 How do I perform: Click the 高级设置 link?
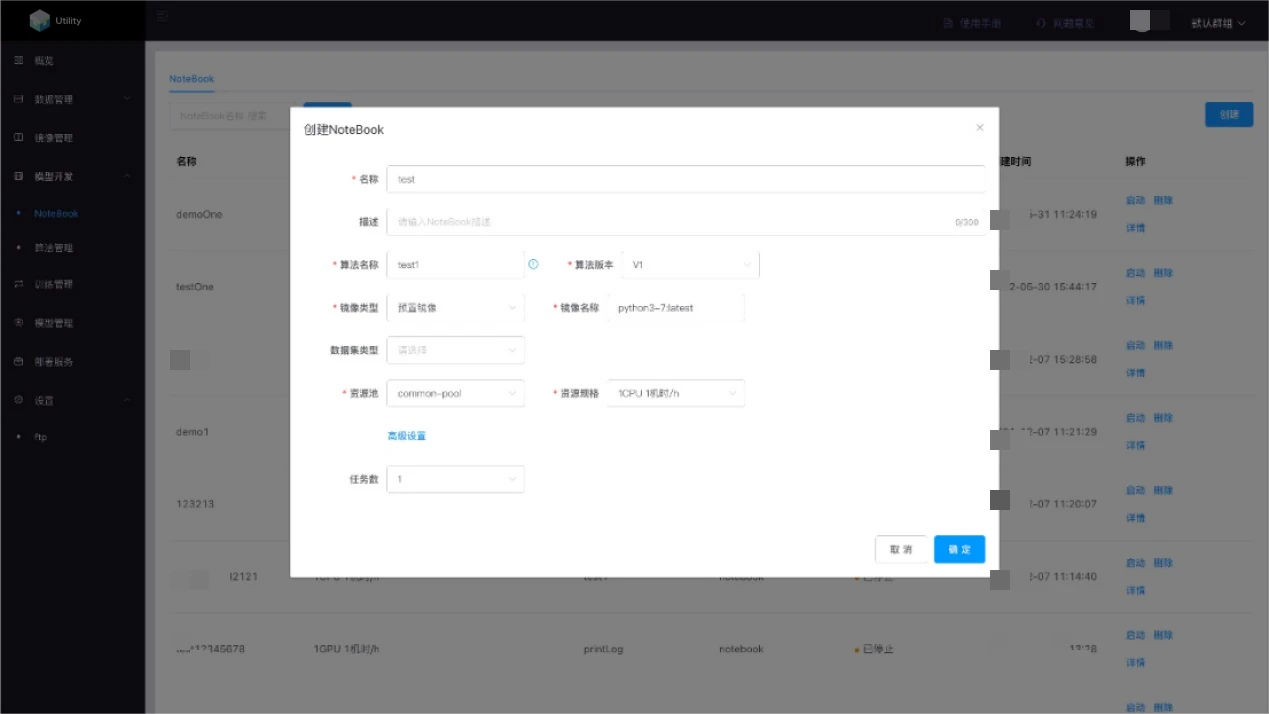coord(407,436)
